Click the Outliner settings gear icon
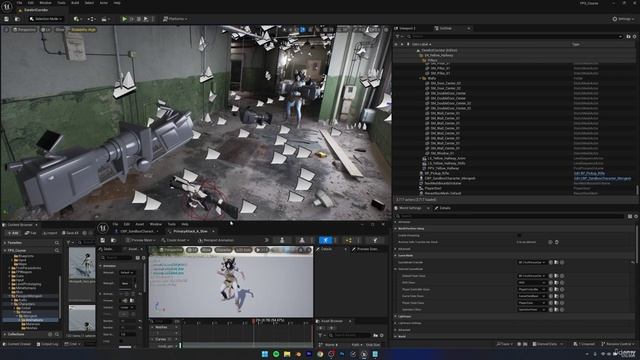Viewport: 640px width, 360px height. click(635, 36)
